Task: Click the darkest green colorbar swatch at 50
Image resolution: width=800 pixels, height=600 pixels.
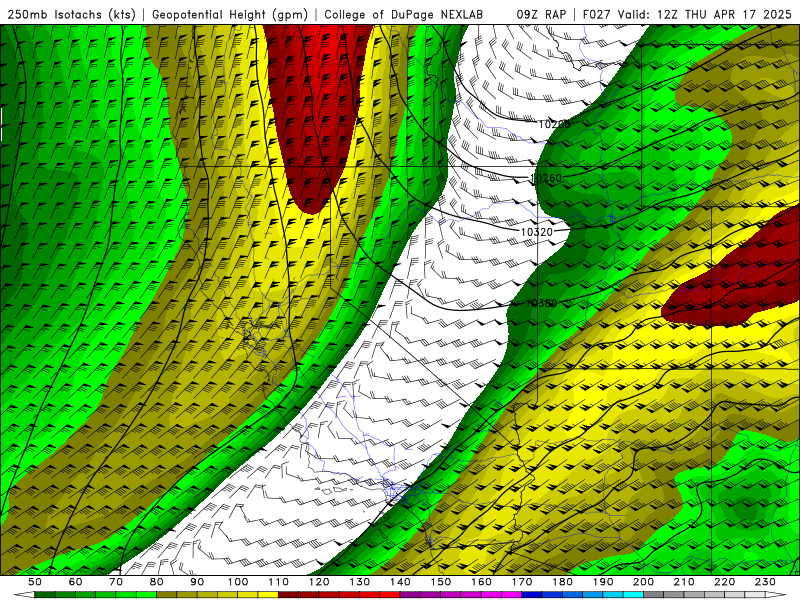Action: click(45, 594)
